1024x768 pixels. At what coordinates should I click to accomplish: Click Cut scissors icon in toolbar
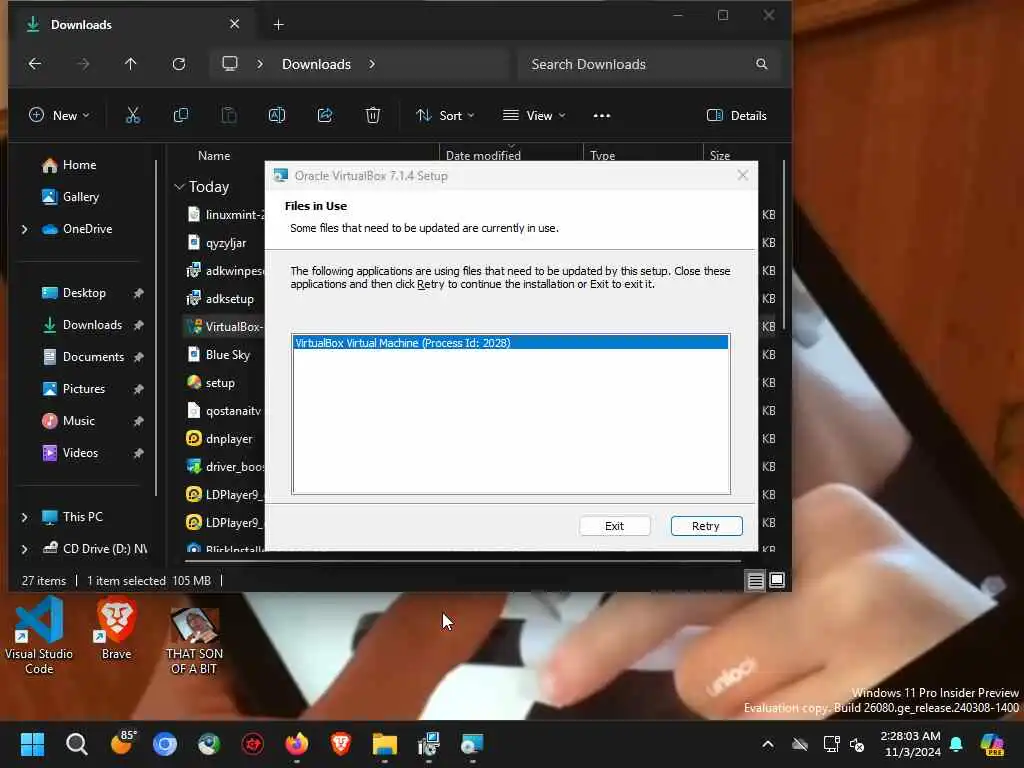click(133, 116)
